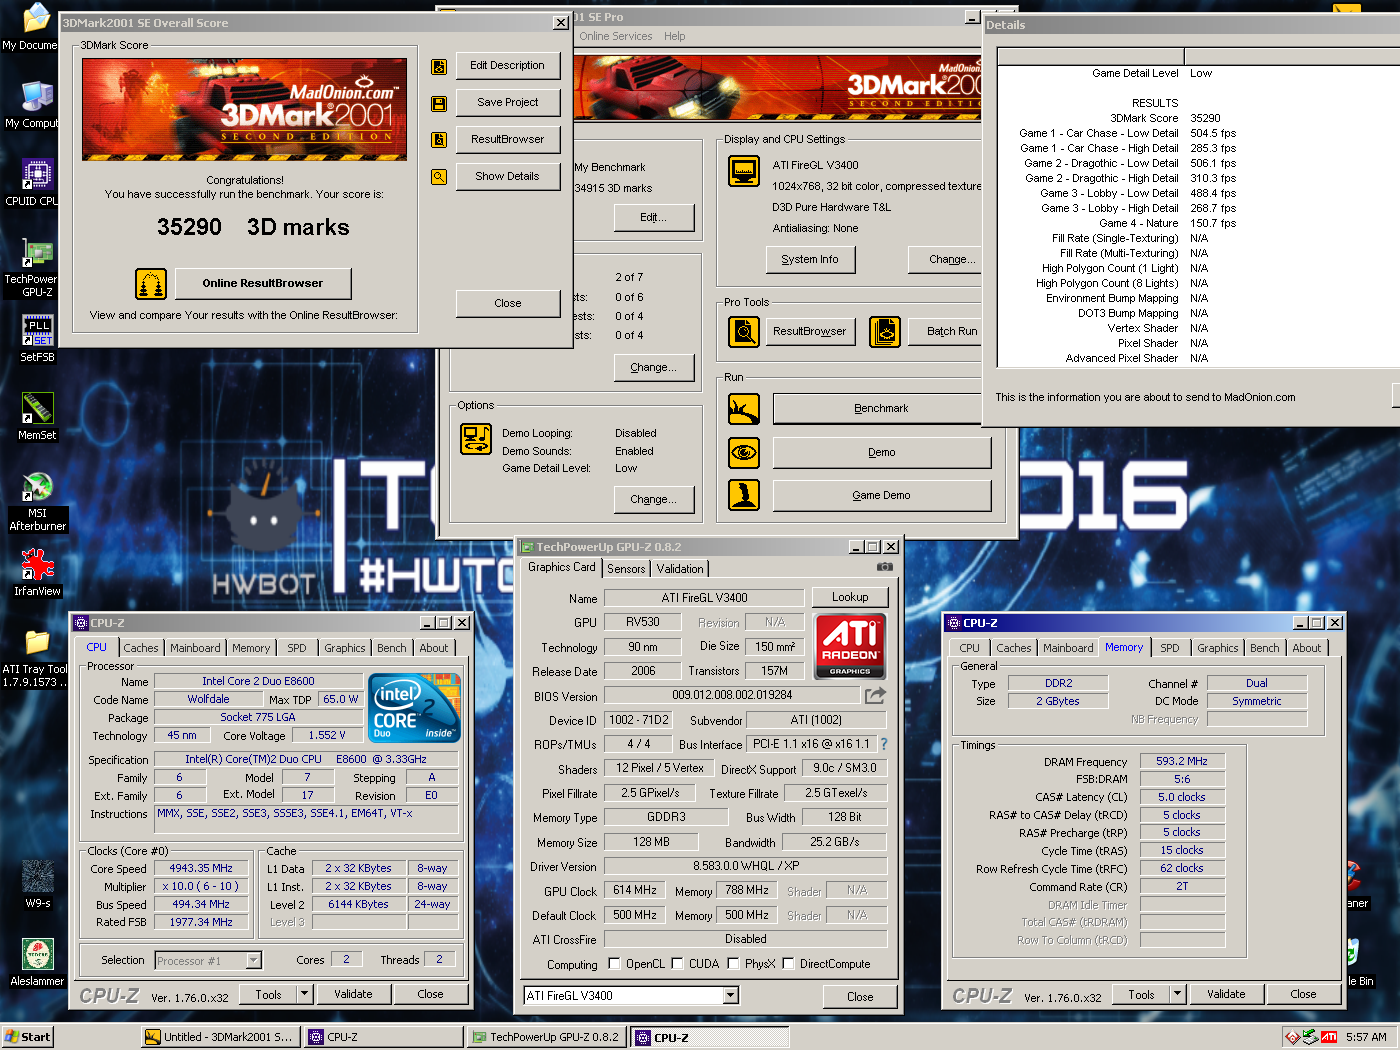Image resolution: width=1400 pixels, height=1050 pixels.
Task: Click the Online ResultBrowser tree icon
Action: 151,284
